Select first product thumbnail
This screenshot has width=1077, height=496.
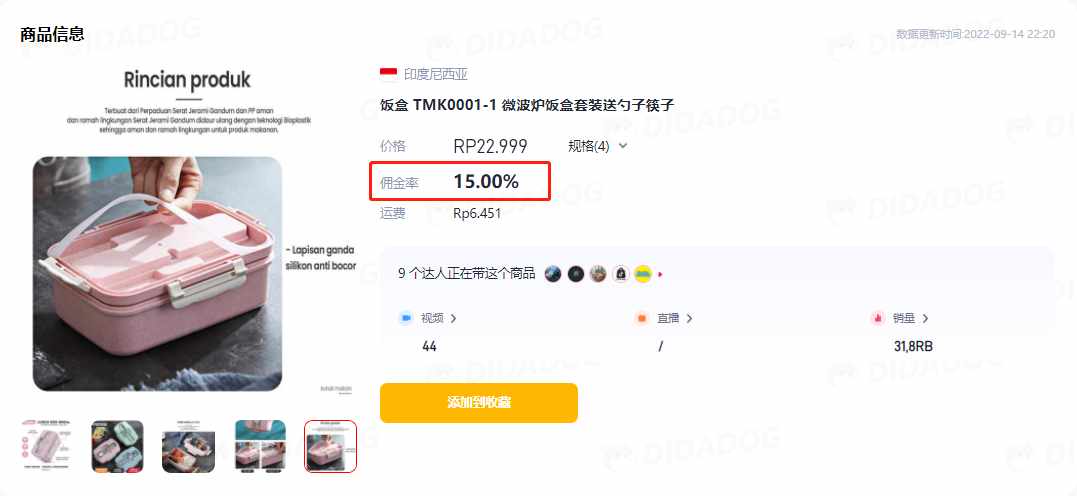[47, 447]
